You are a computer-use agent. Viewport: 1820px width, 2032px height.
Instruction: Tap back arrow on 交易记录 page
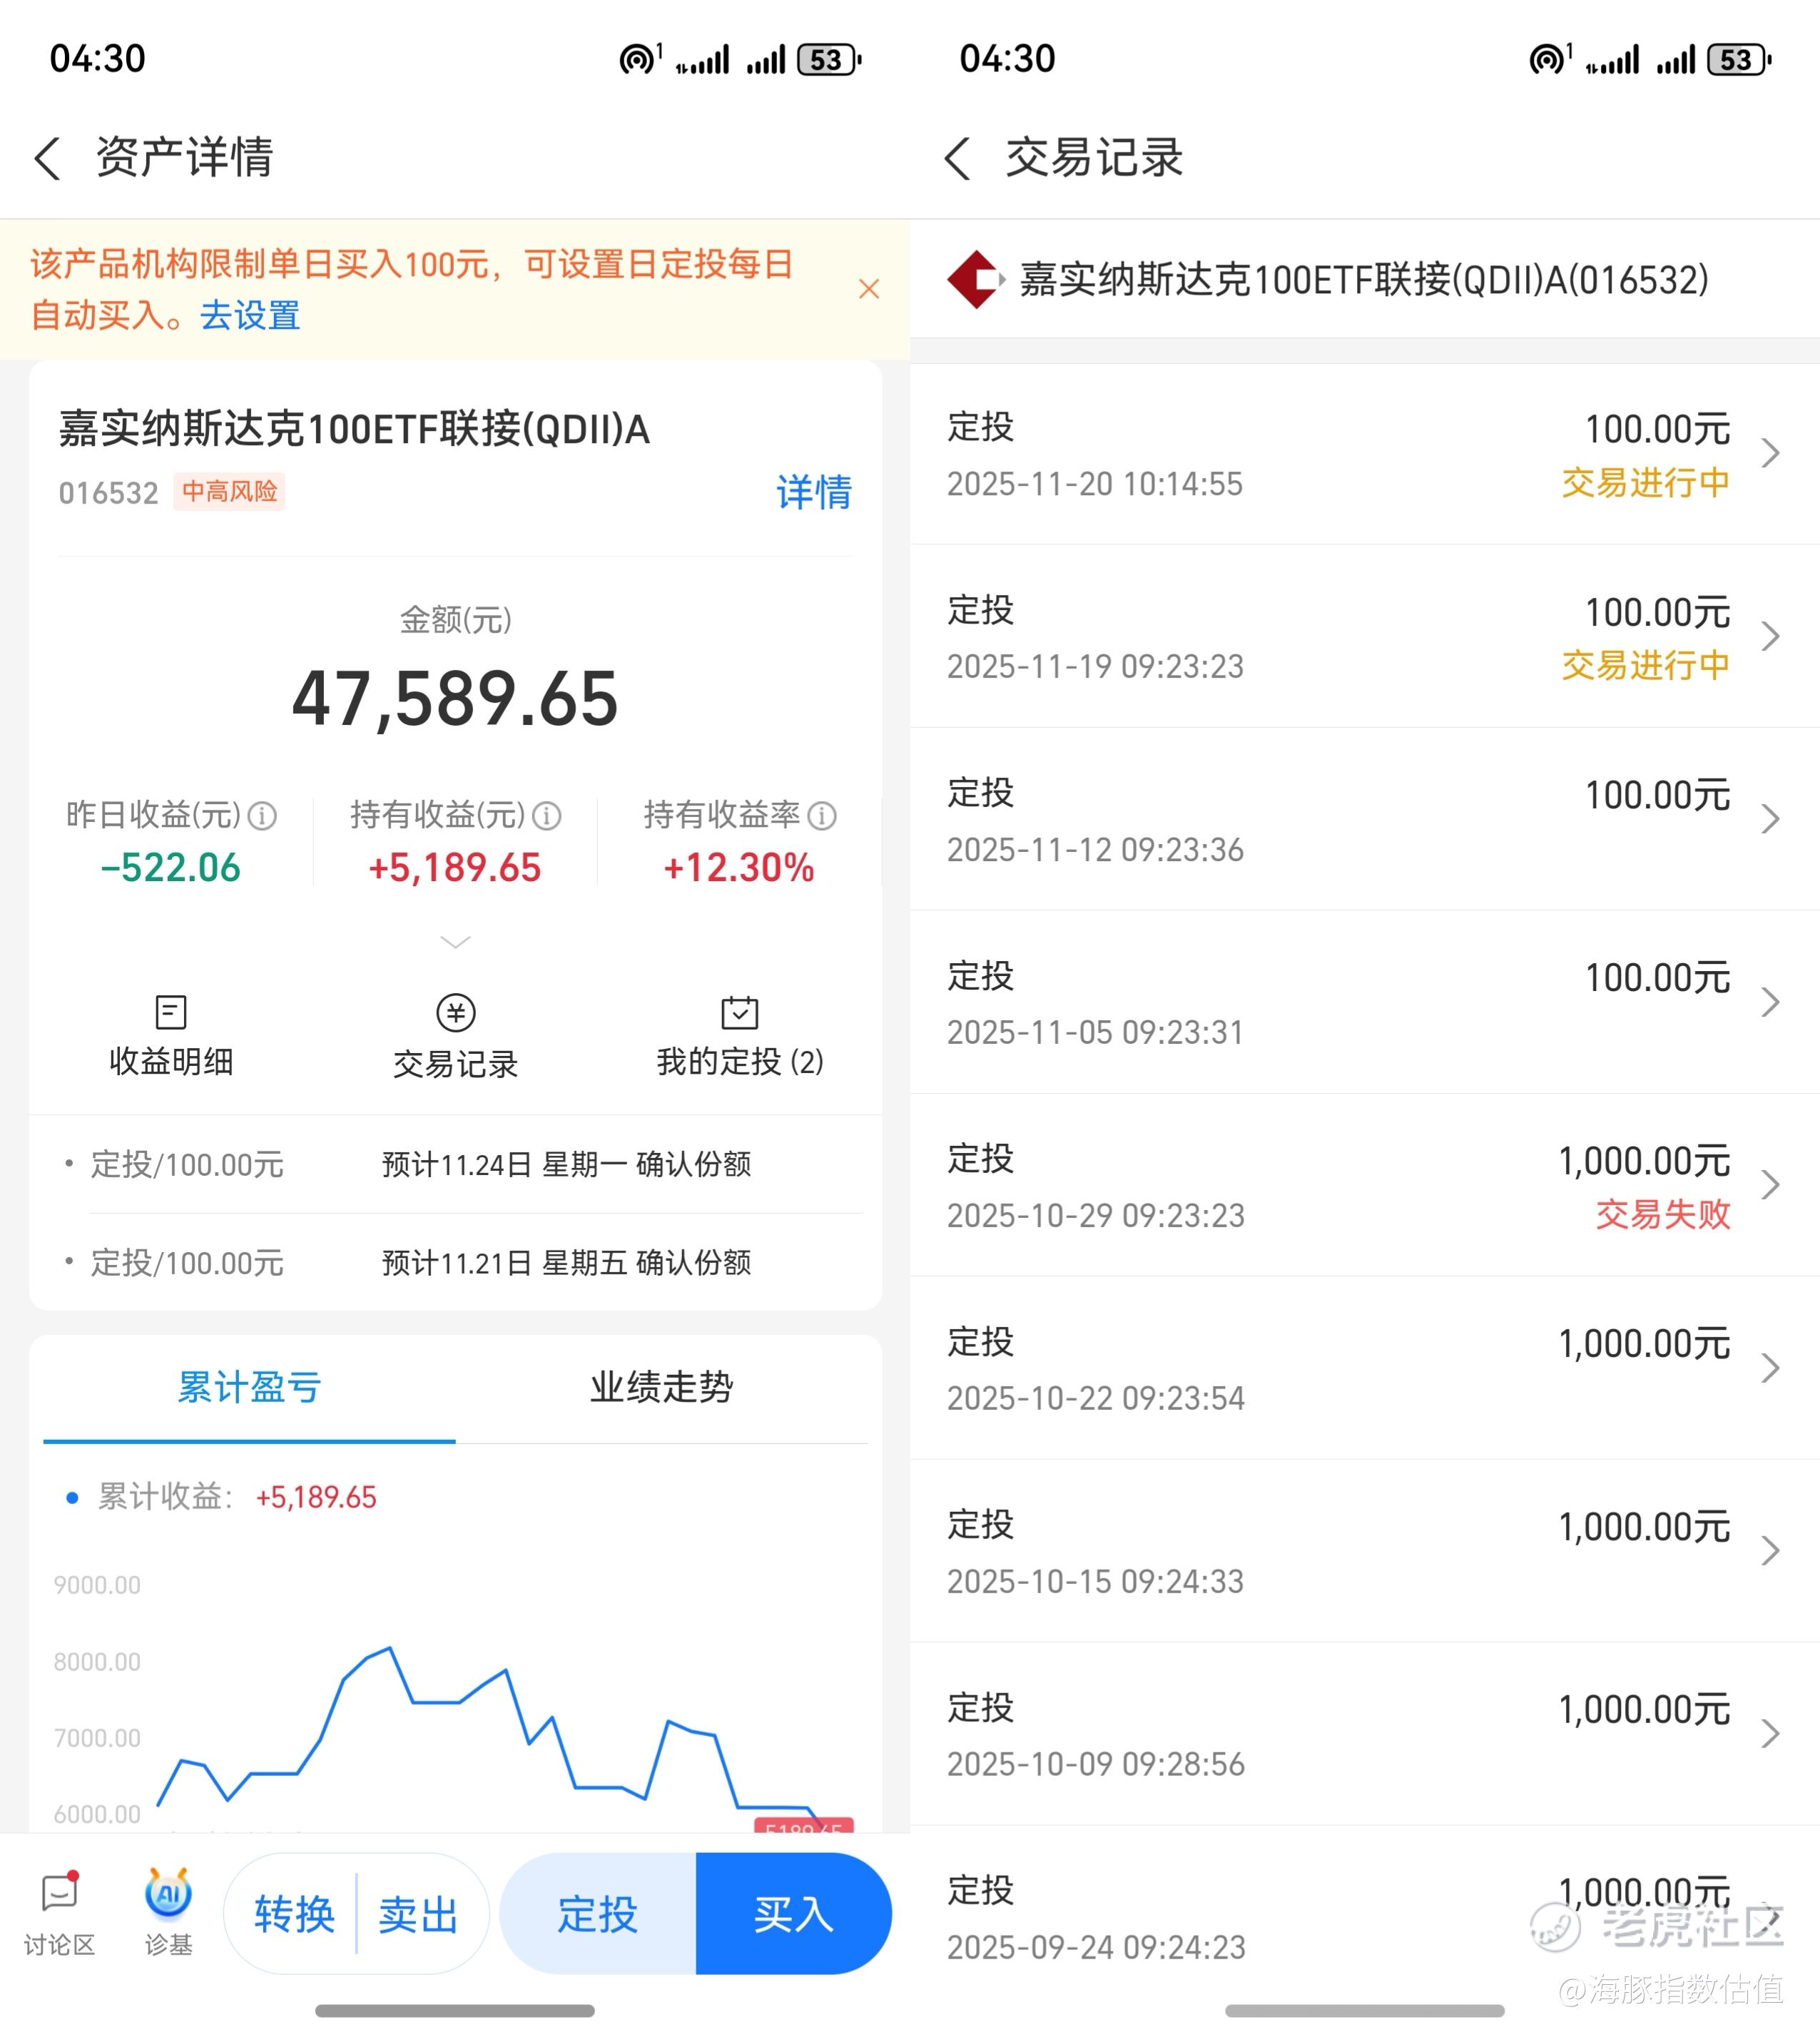pyautogui.click(x=957, y=158)
